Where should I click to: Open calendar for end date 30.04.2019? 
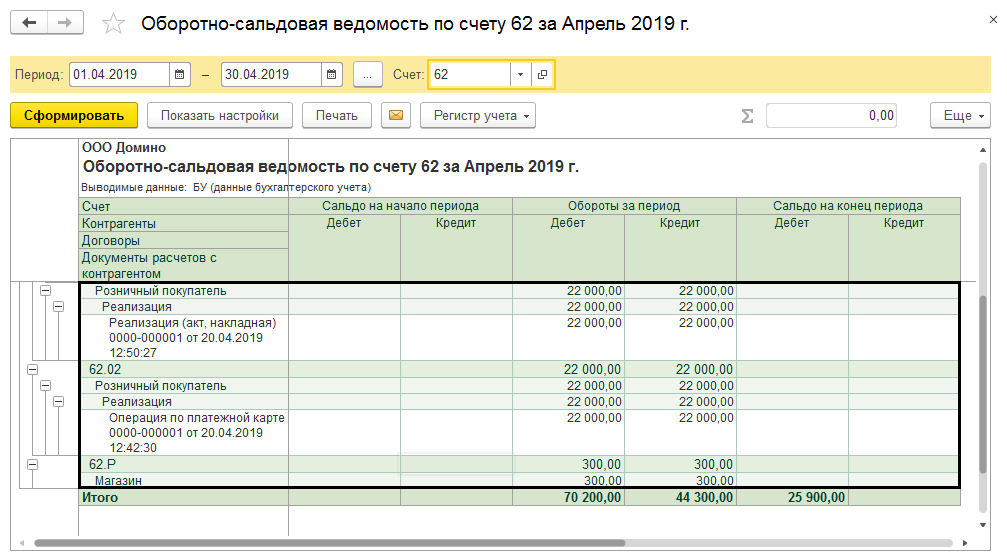coord(332,74)
